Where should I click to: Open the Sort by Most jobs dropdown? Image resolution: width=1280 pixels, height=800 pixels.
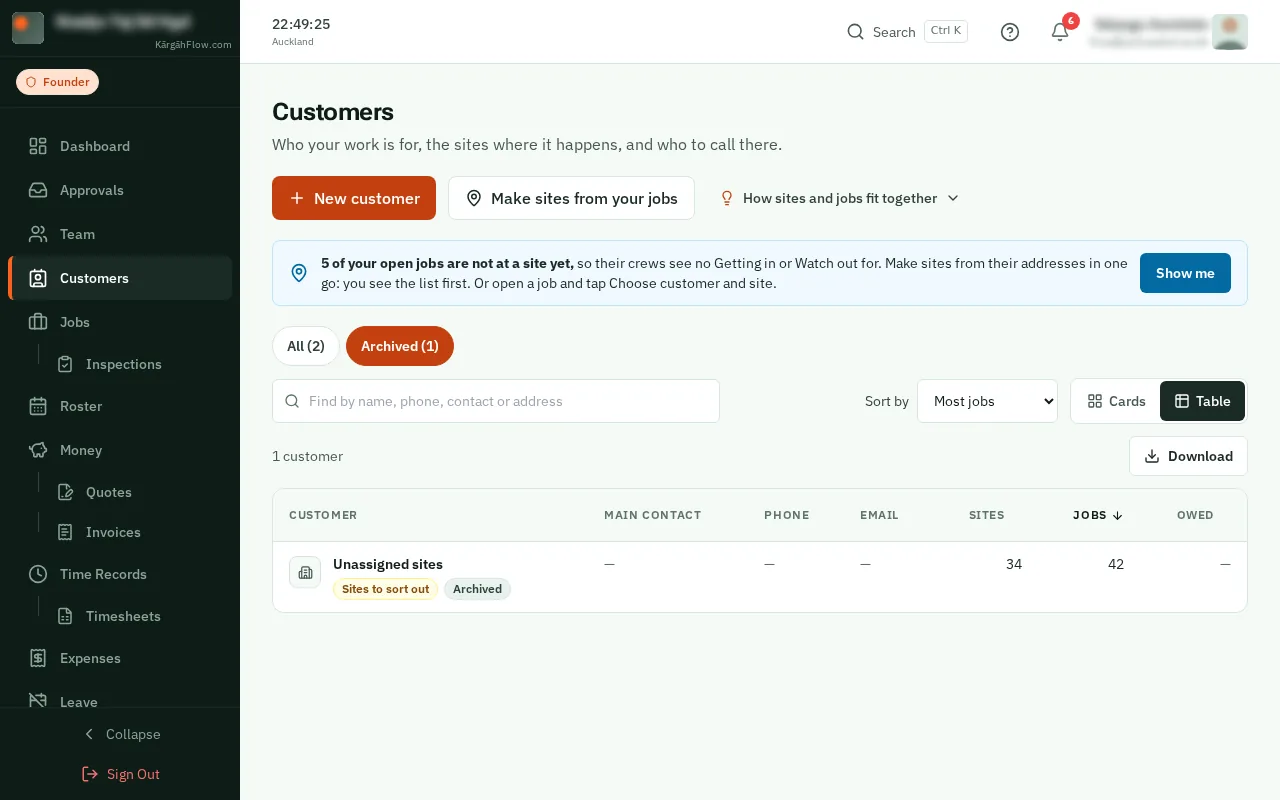987,401
